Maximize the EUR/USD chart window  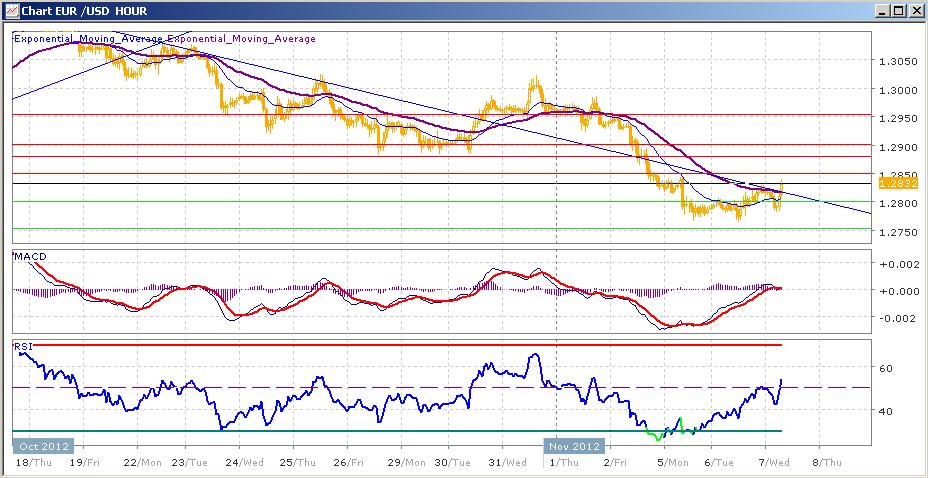(x=897, y=10)
